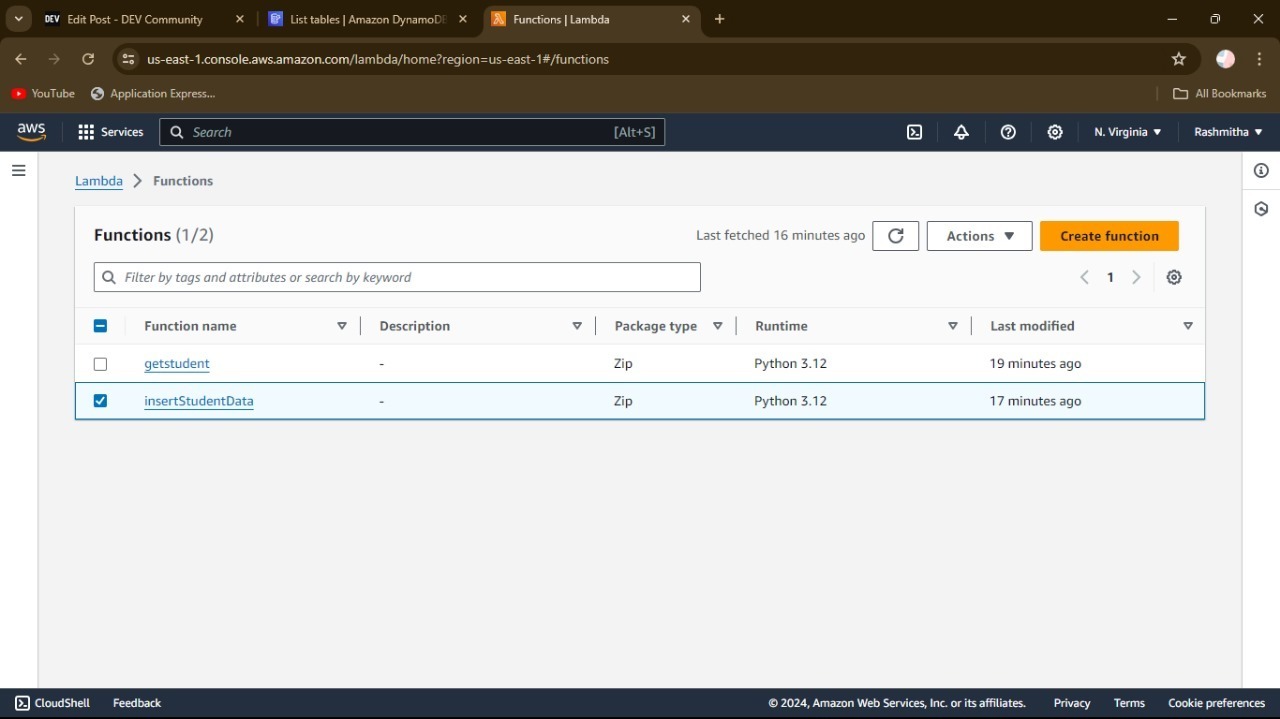
Task: Click page number 1 in pagination
Action: coord(1110,277)
